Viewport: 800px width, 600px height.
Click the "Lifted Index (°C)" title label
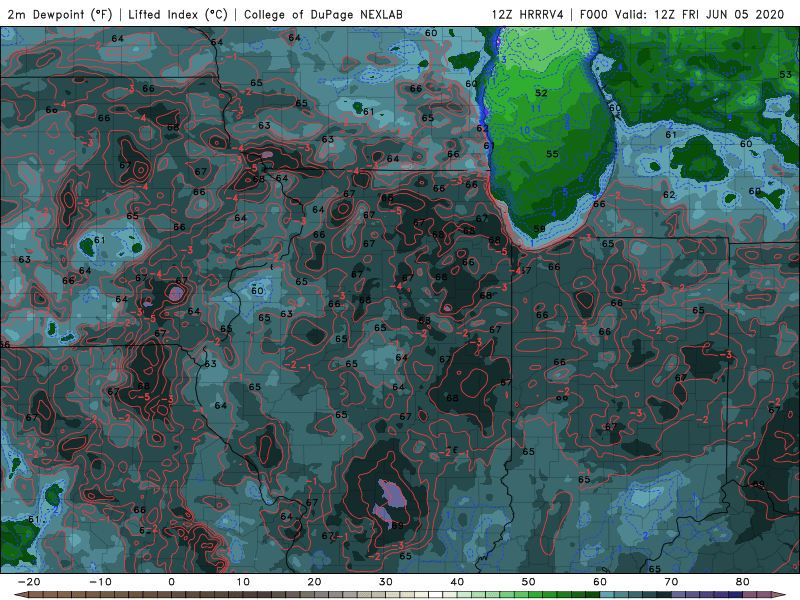pyautogui.click(x=178, y=14)
